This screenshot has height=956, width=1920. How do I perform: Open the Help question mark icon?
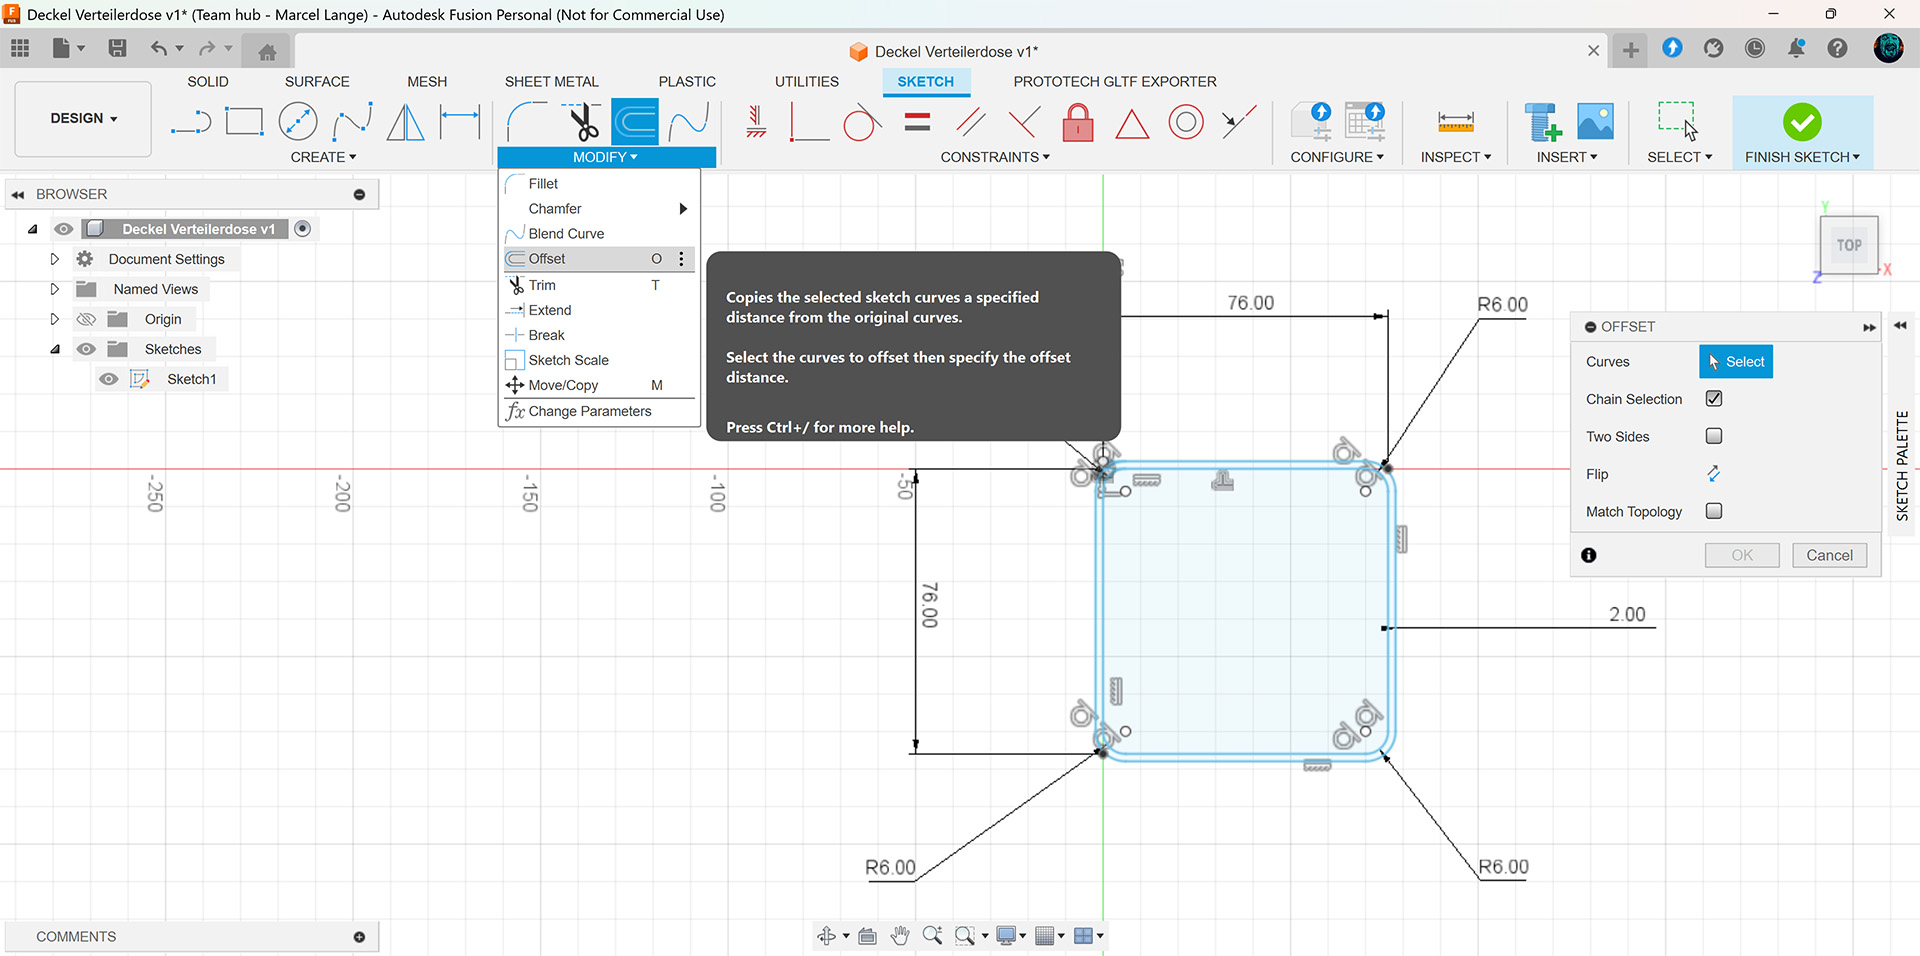(x=1837, y=48)
